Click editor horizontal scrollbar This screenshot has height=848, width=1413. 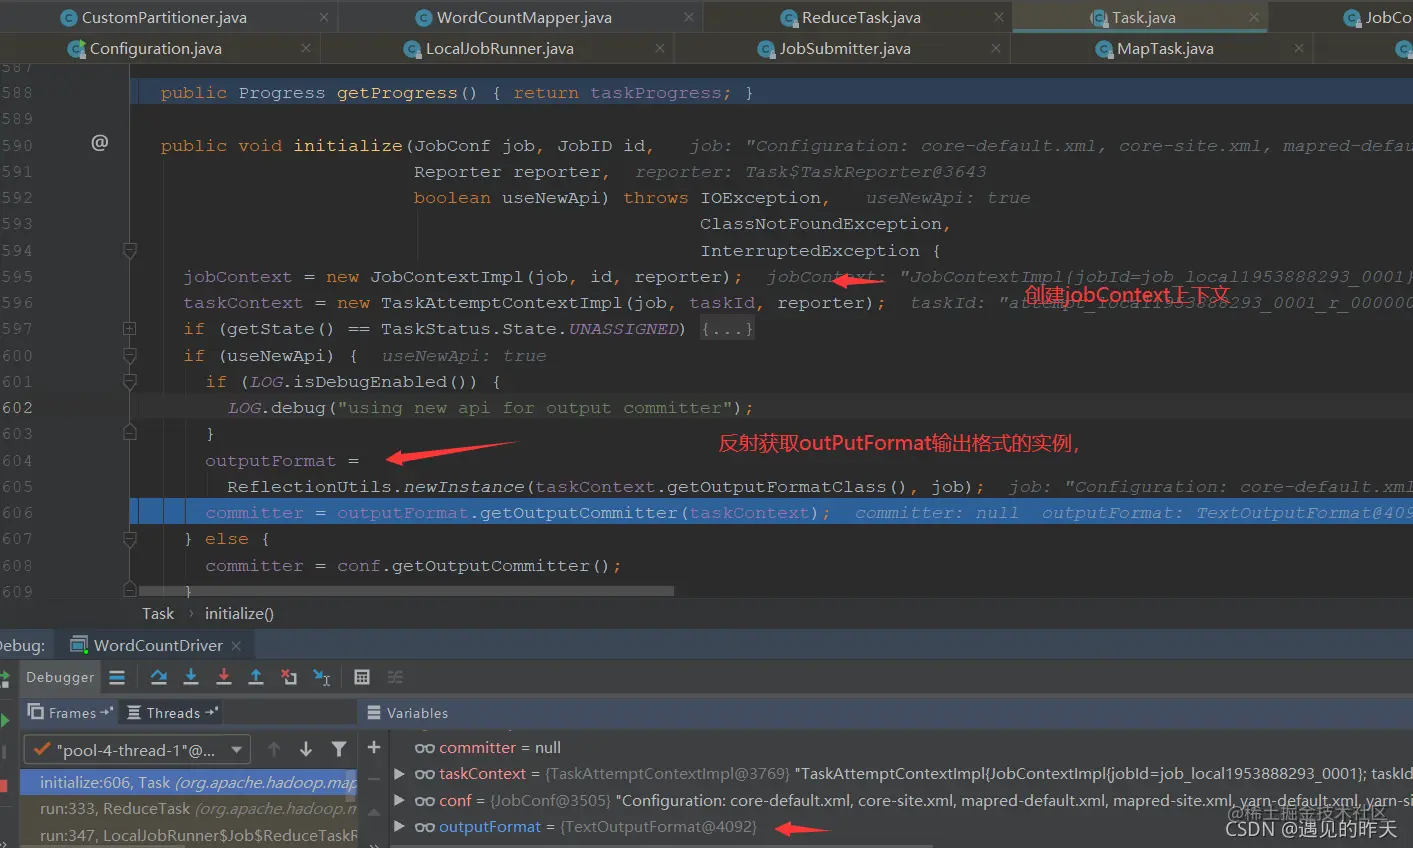coord(406,591)
